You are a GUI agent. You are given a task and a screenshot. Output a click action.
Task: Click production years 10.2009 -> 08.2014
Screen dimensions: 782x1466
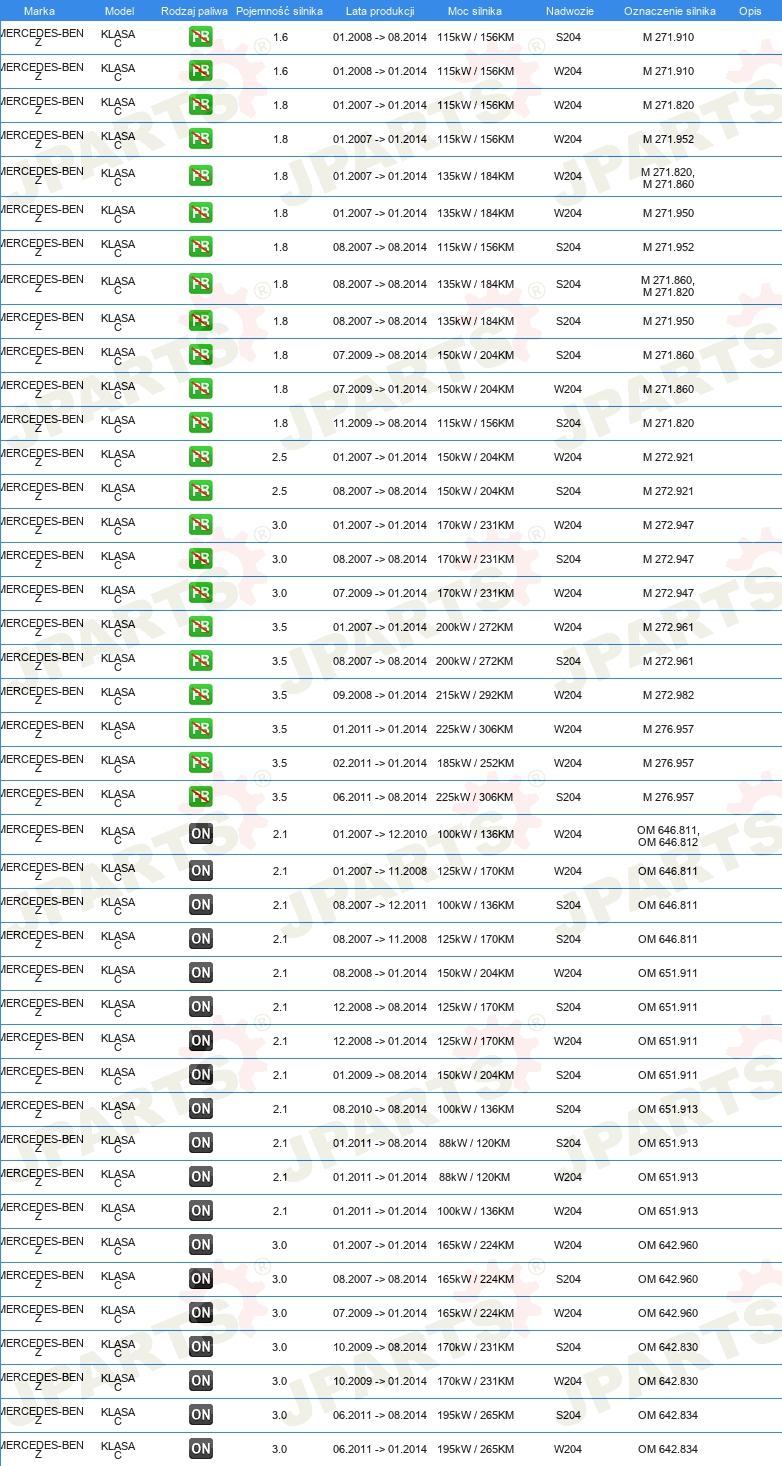pyautogui.click(x=380, y=1347)
